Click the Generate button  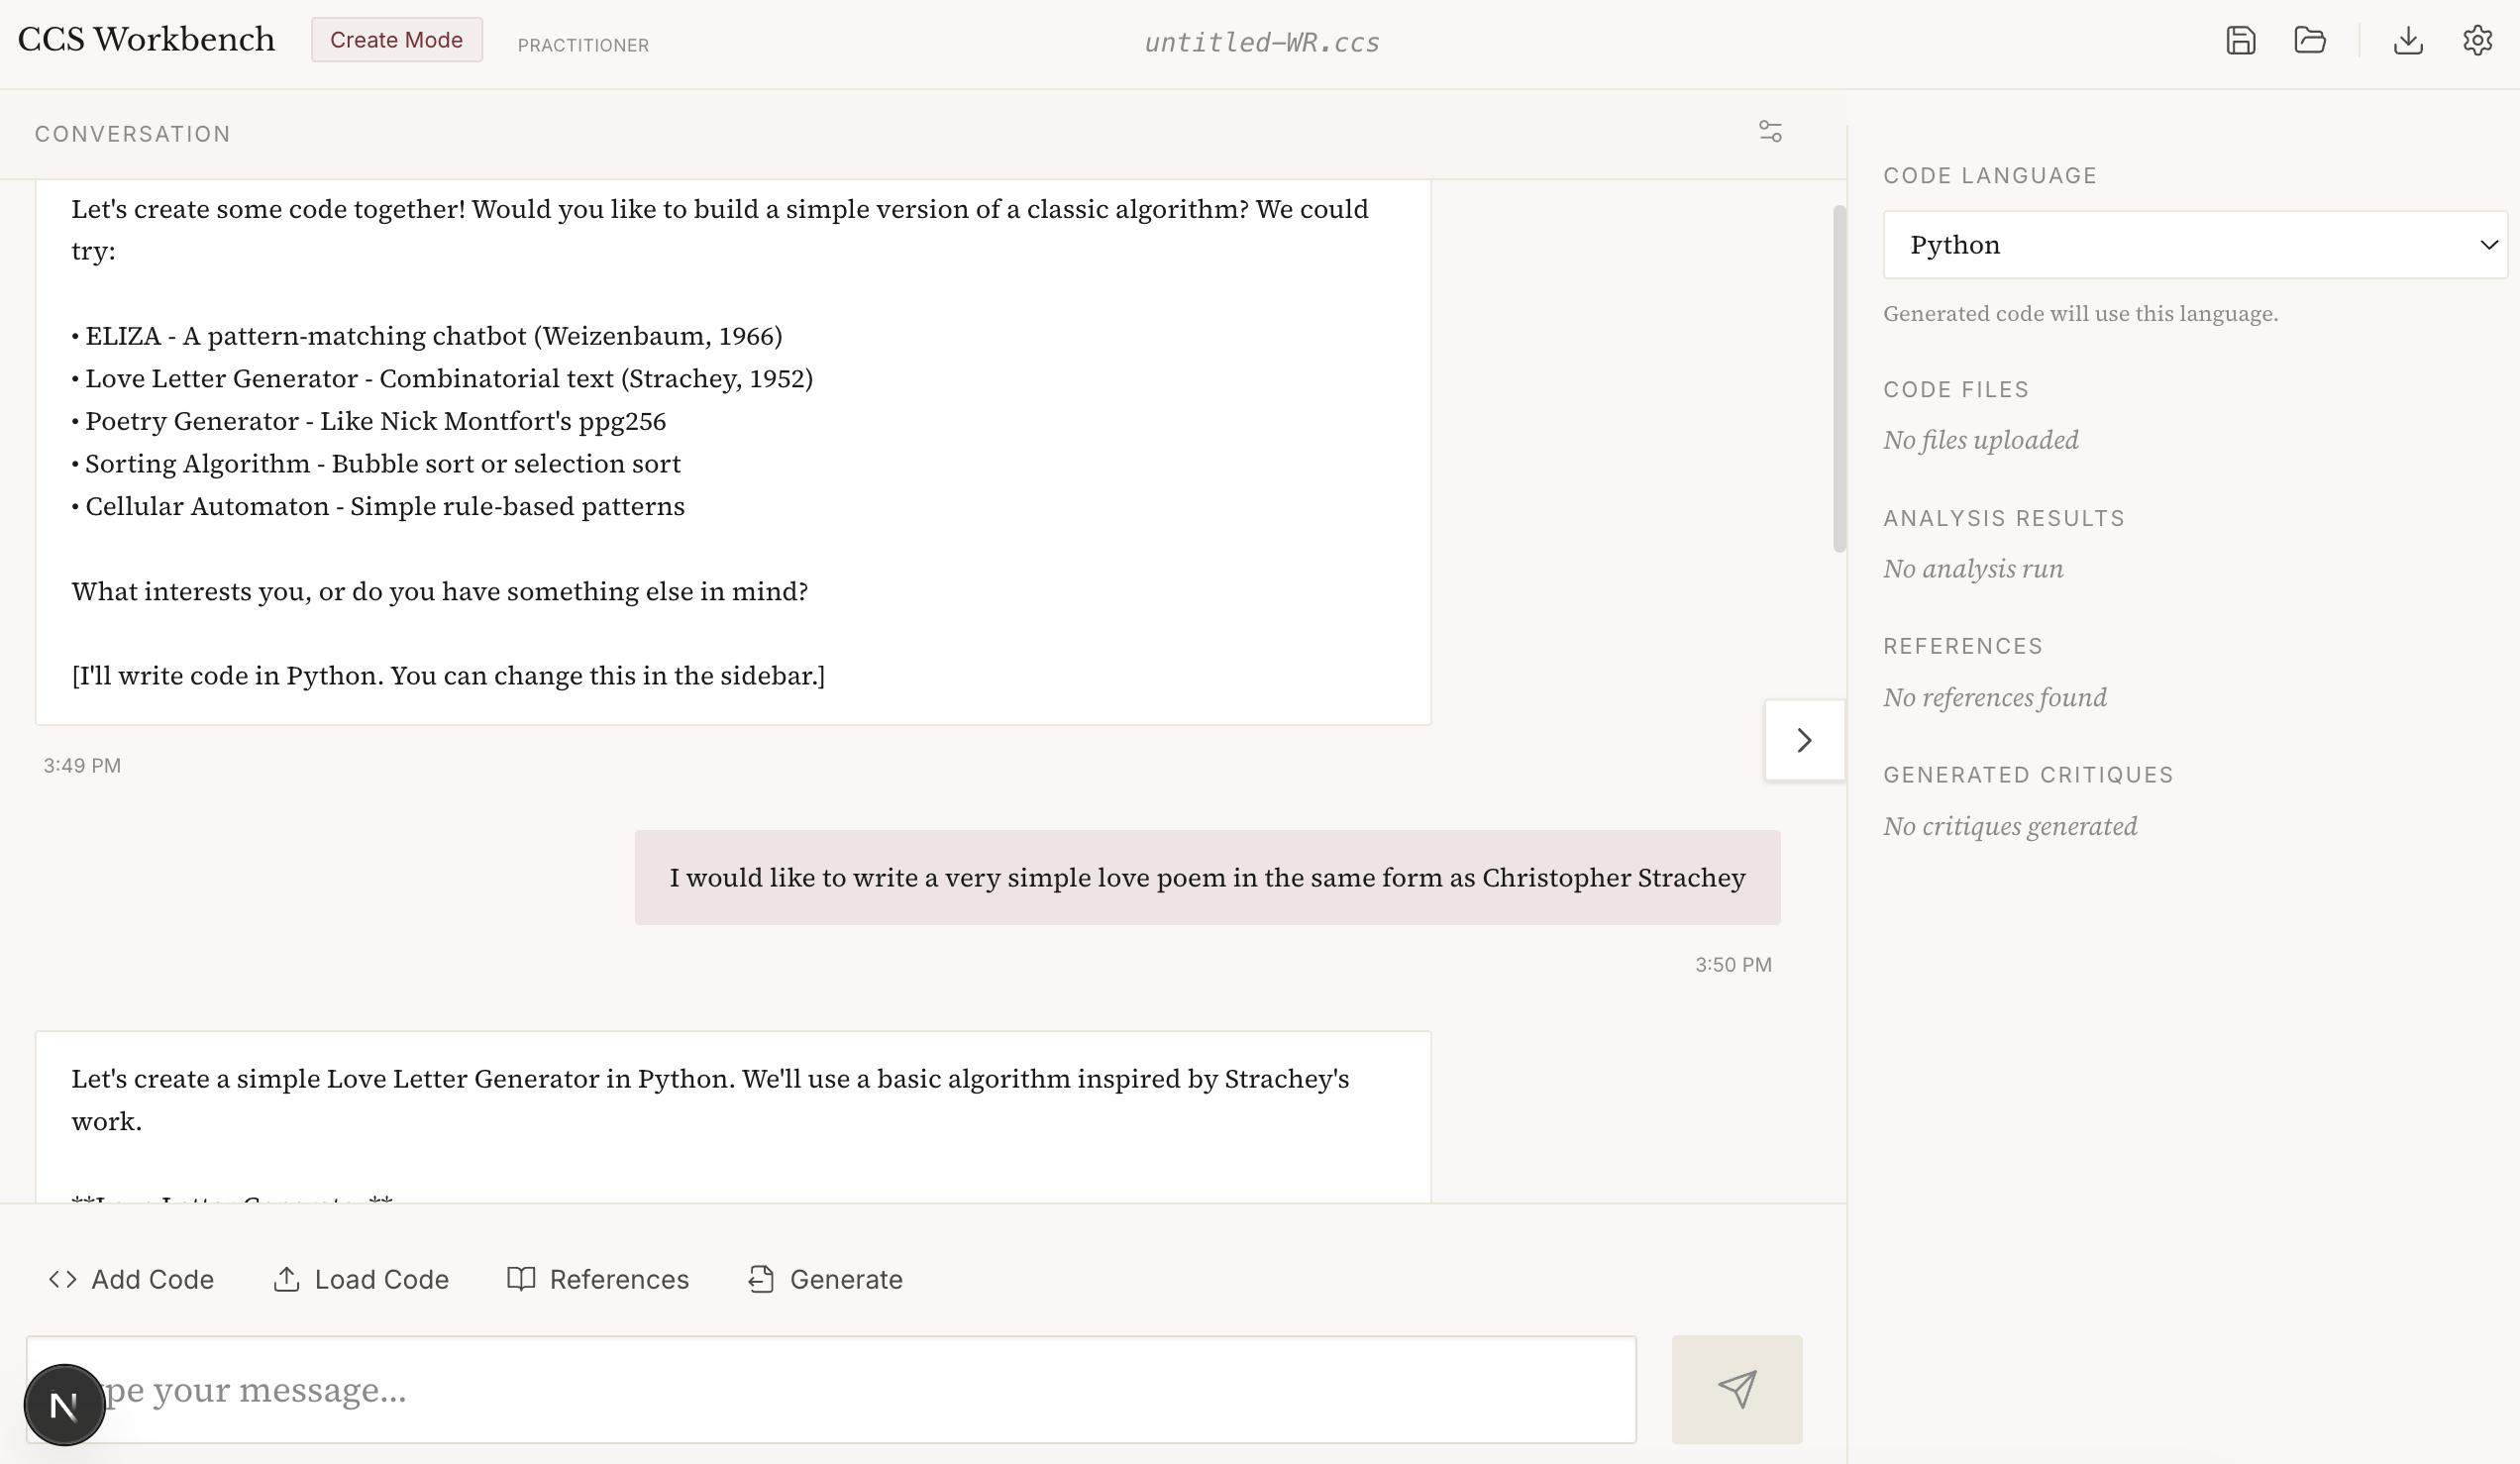tap(825, 1279)
